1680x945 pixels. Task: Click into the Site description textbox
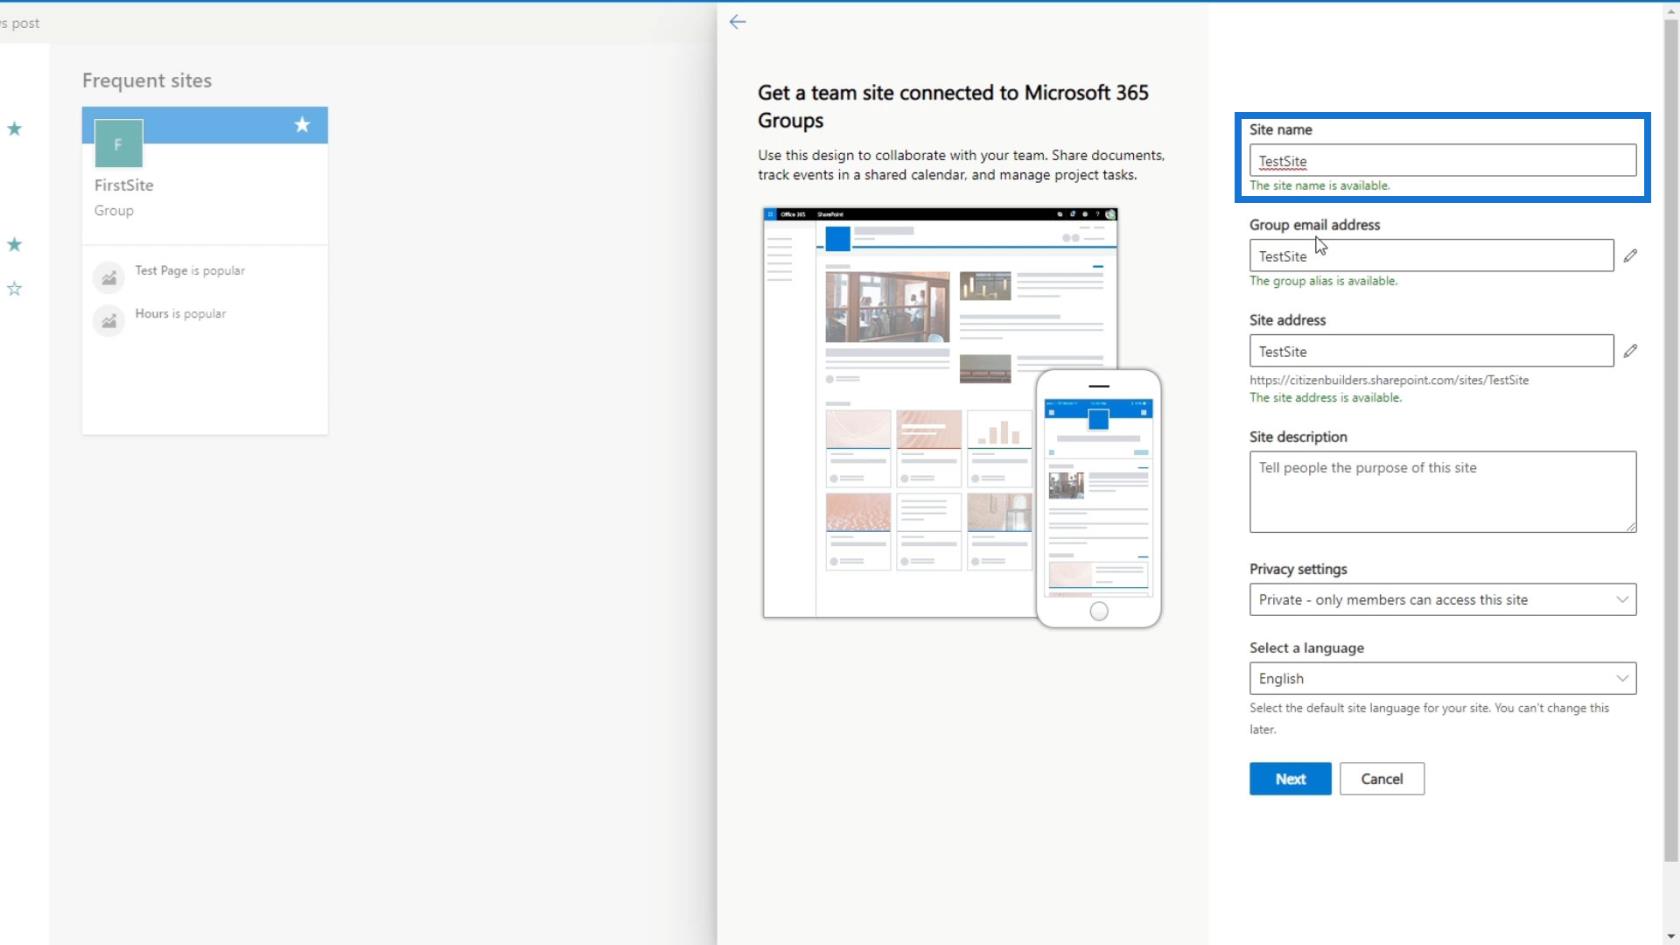click(1442, 492)
